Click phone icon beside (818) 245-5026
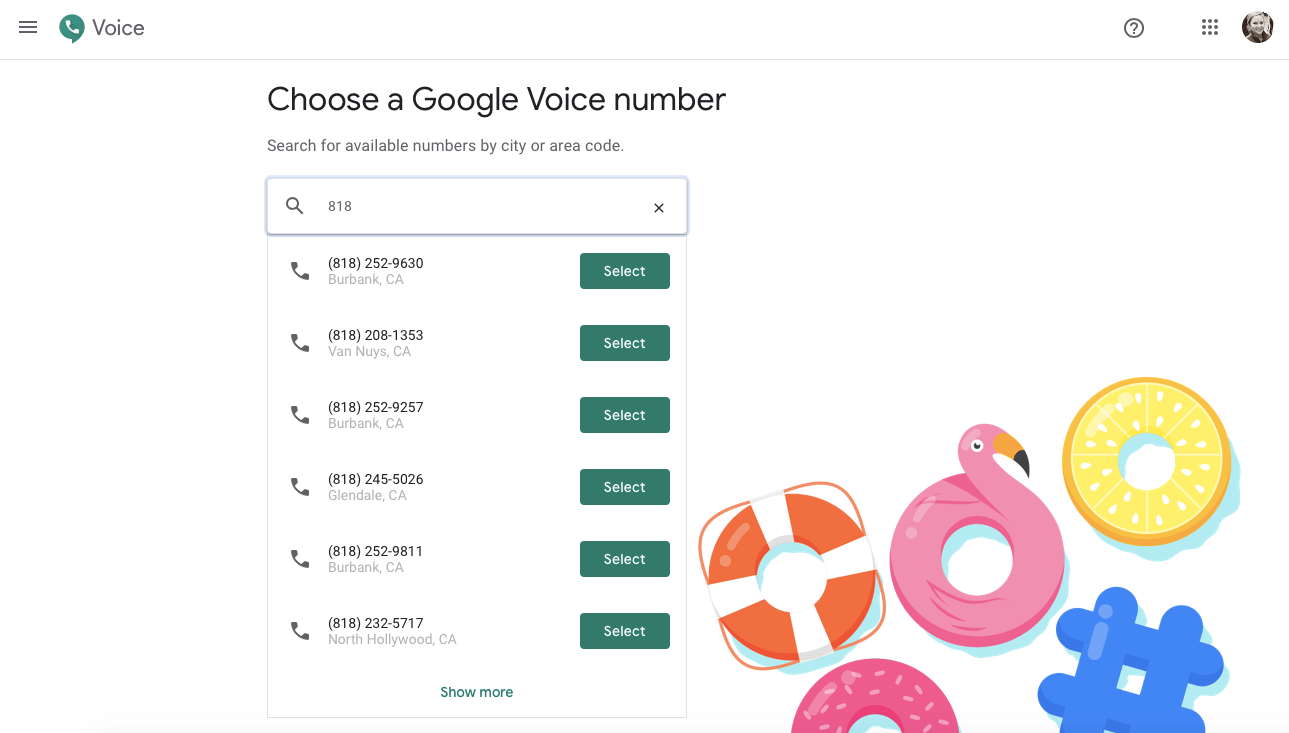1289x733 pixels. click(300, 487)
